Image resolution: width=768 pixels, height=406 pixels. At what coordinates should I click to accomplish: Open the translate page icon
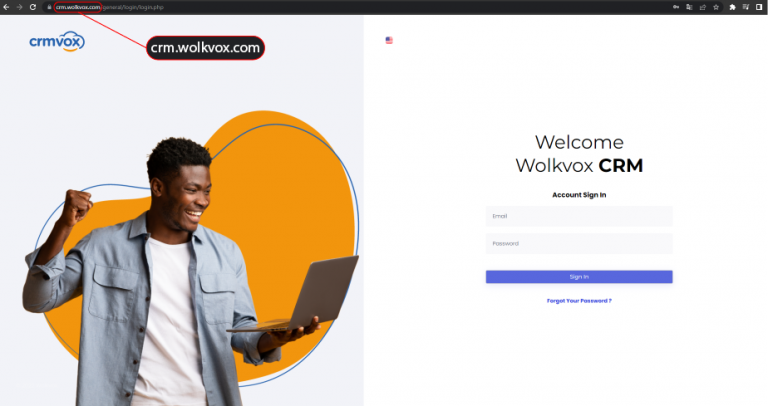689,7
